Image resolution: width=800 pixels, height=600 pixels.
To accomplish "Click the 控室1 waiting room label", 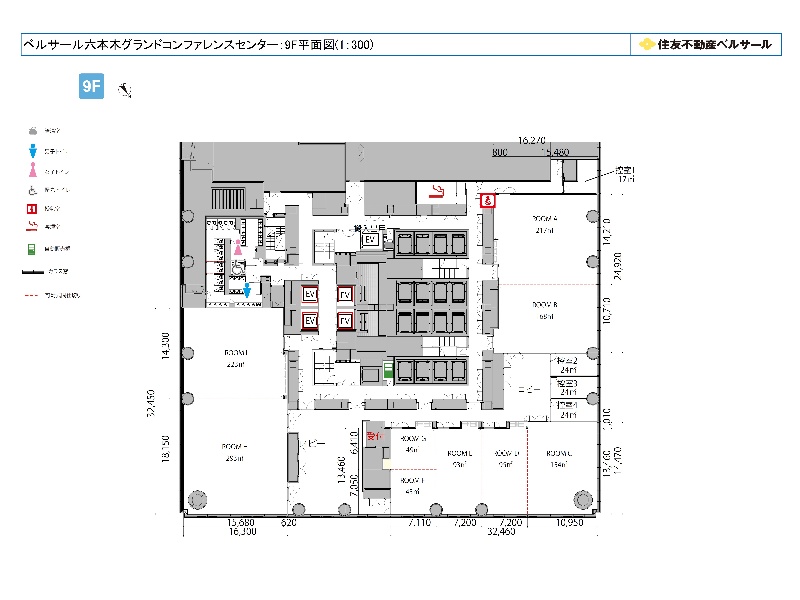I will 625,170.
